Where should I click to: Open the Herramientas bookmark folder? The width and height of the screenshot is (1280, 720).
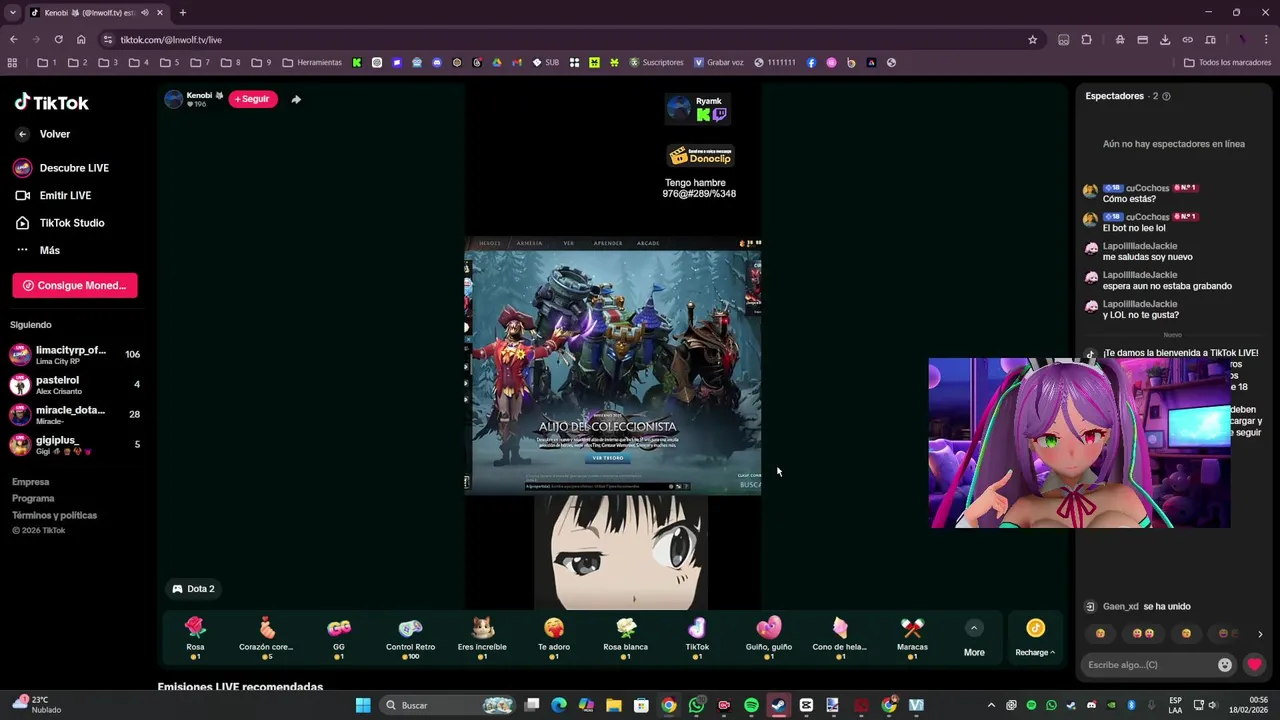pos(312,62)
